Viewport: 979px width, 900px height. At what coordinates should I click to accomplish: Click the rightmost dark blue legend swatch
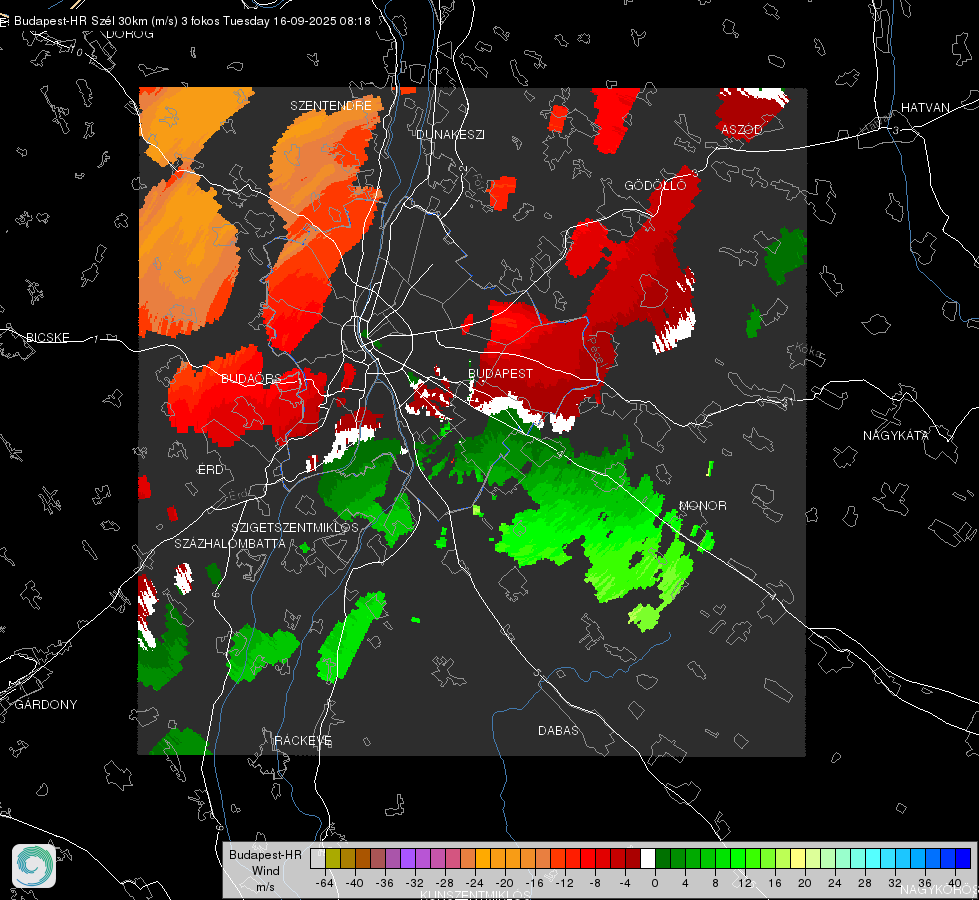pos(963,858)
